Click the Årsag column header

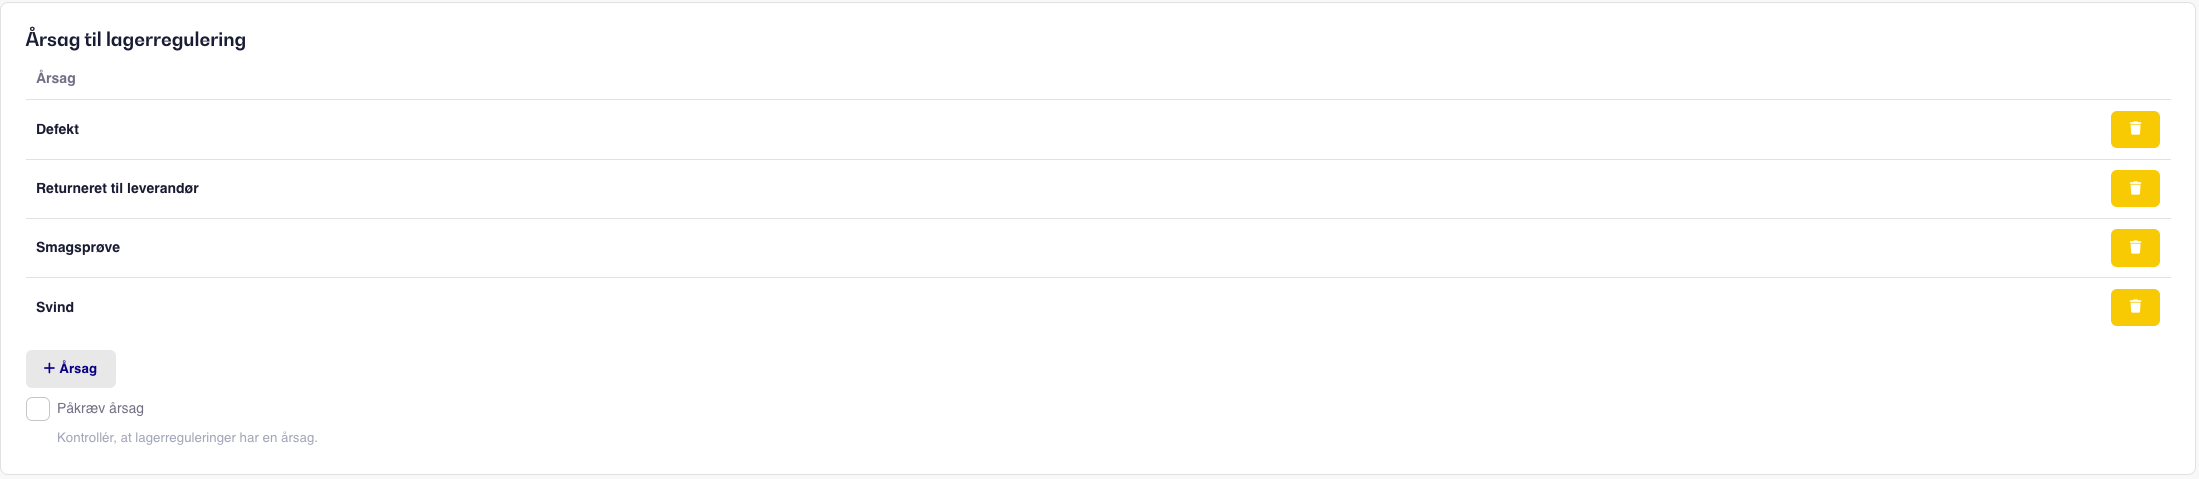click(56, 78)
